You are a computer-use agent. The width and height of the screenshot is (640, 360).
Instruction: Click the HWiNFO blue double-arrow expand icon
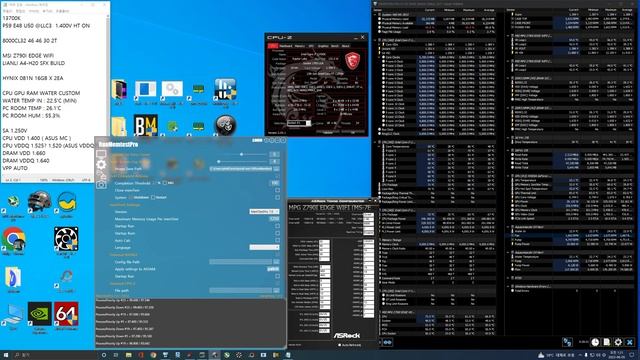coord(387,342)
